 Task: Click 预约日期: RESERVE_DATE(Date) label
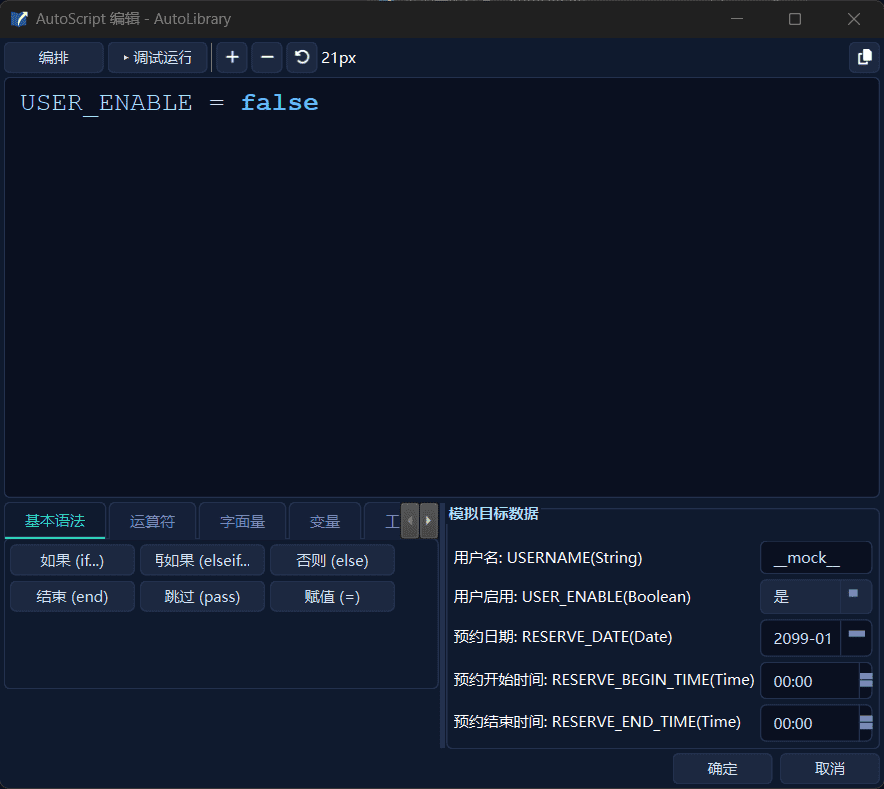(563, 637)
